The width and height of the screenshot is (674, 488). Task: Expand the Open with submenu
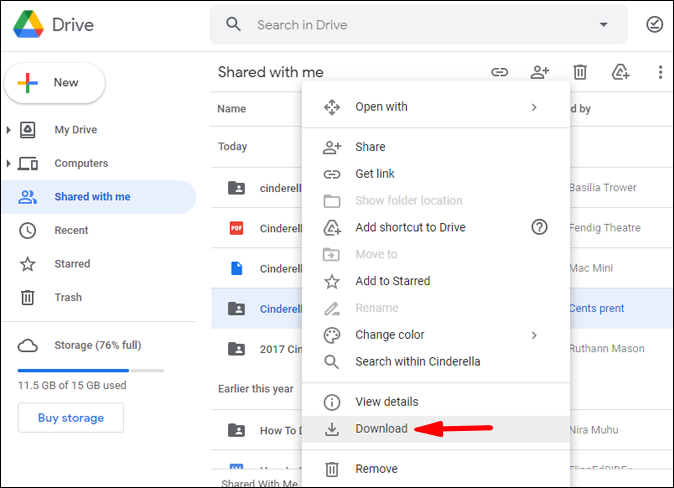534,107
